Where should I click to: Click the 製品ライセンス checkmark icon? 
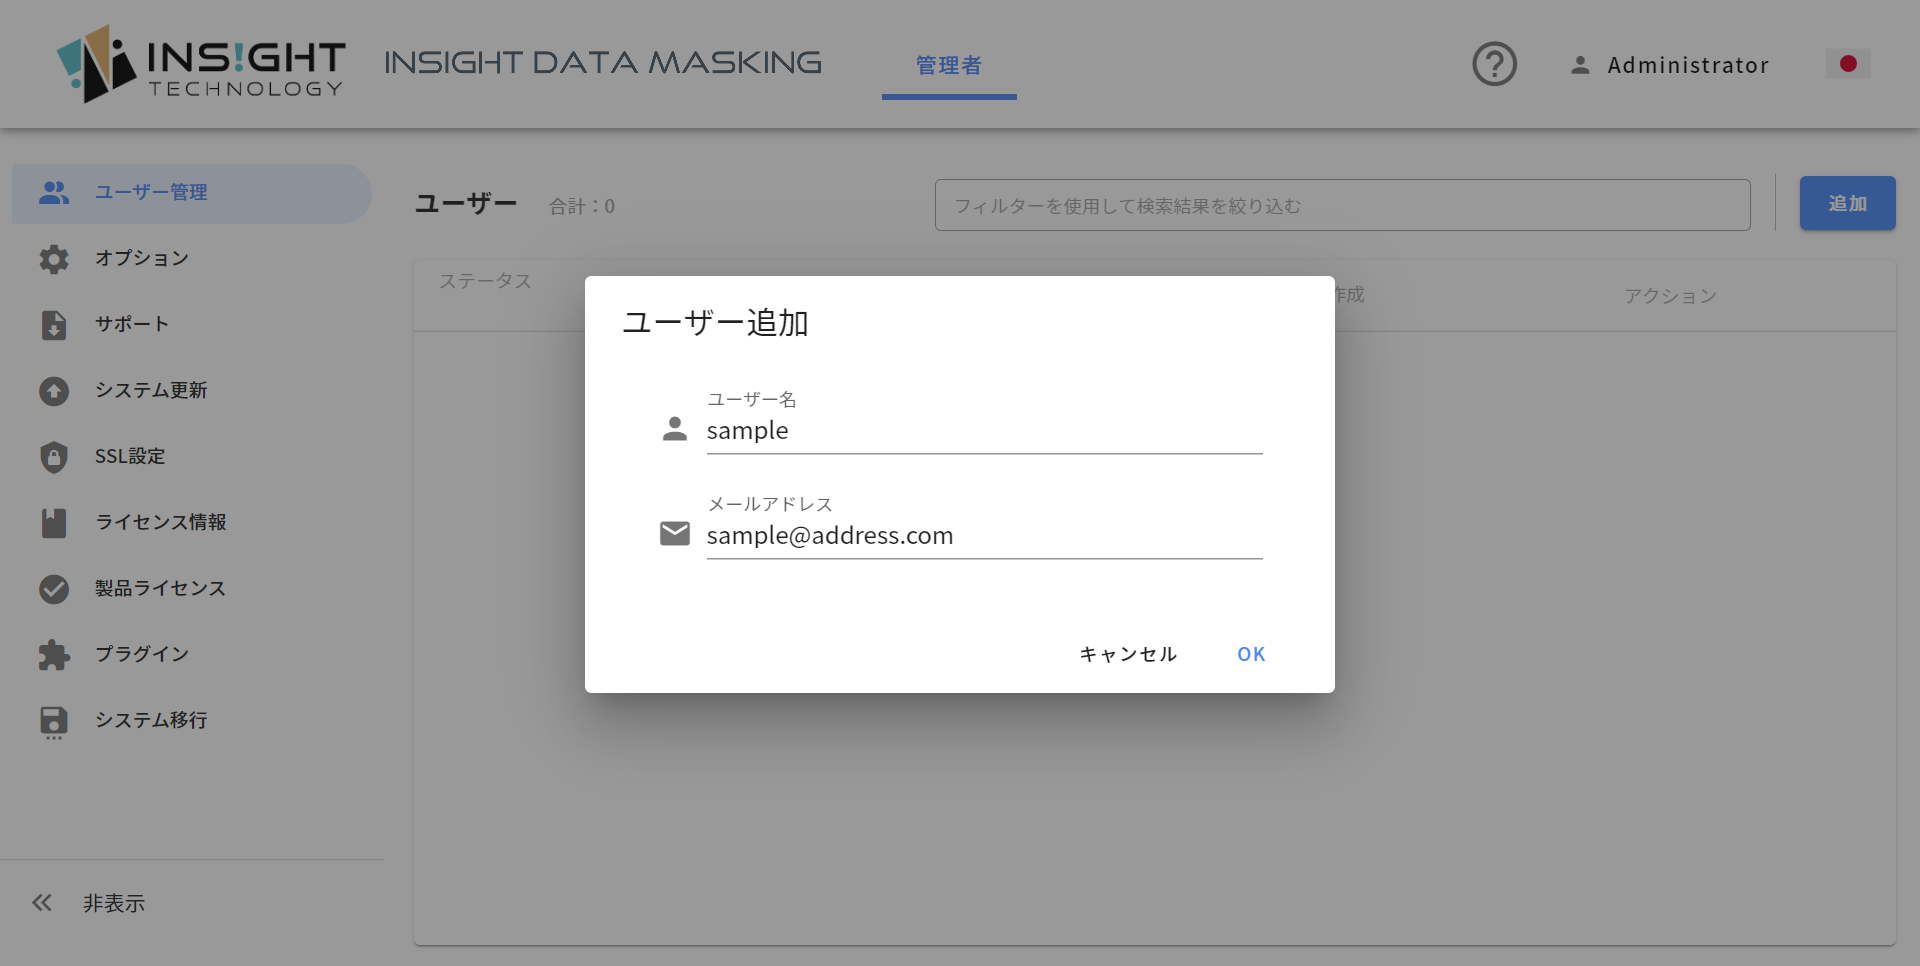[x=54, y=589]
